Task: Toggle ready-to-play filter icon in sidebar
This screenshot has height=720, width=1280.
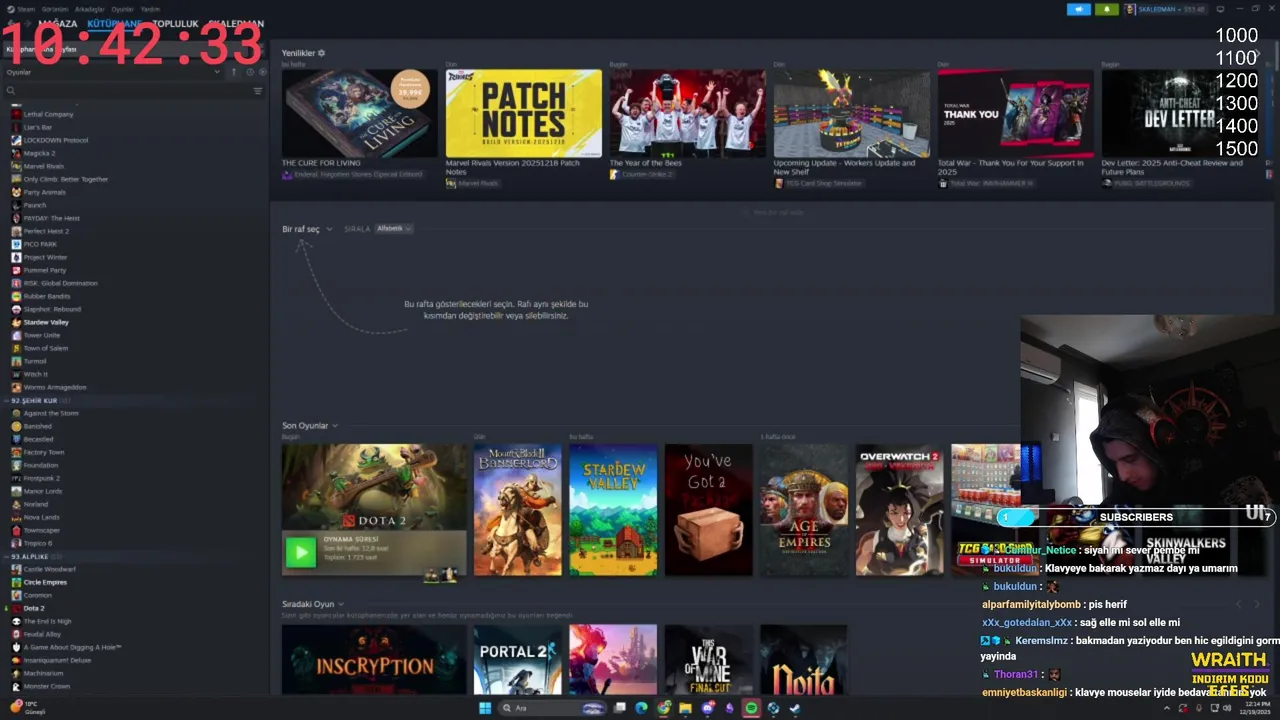Action: click(263, 72)
